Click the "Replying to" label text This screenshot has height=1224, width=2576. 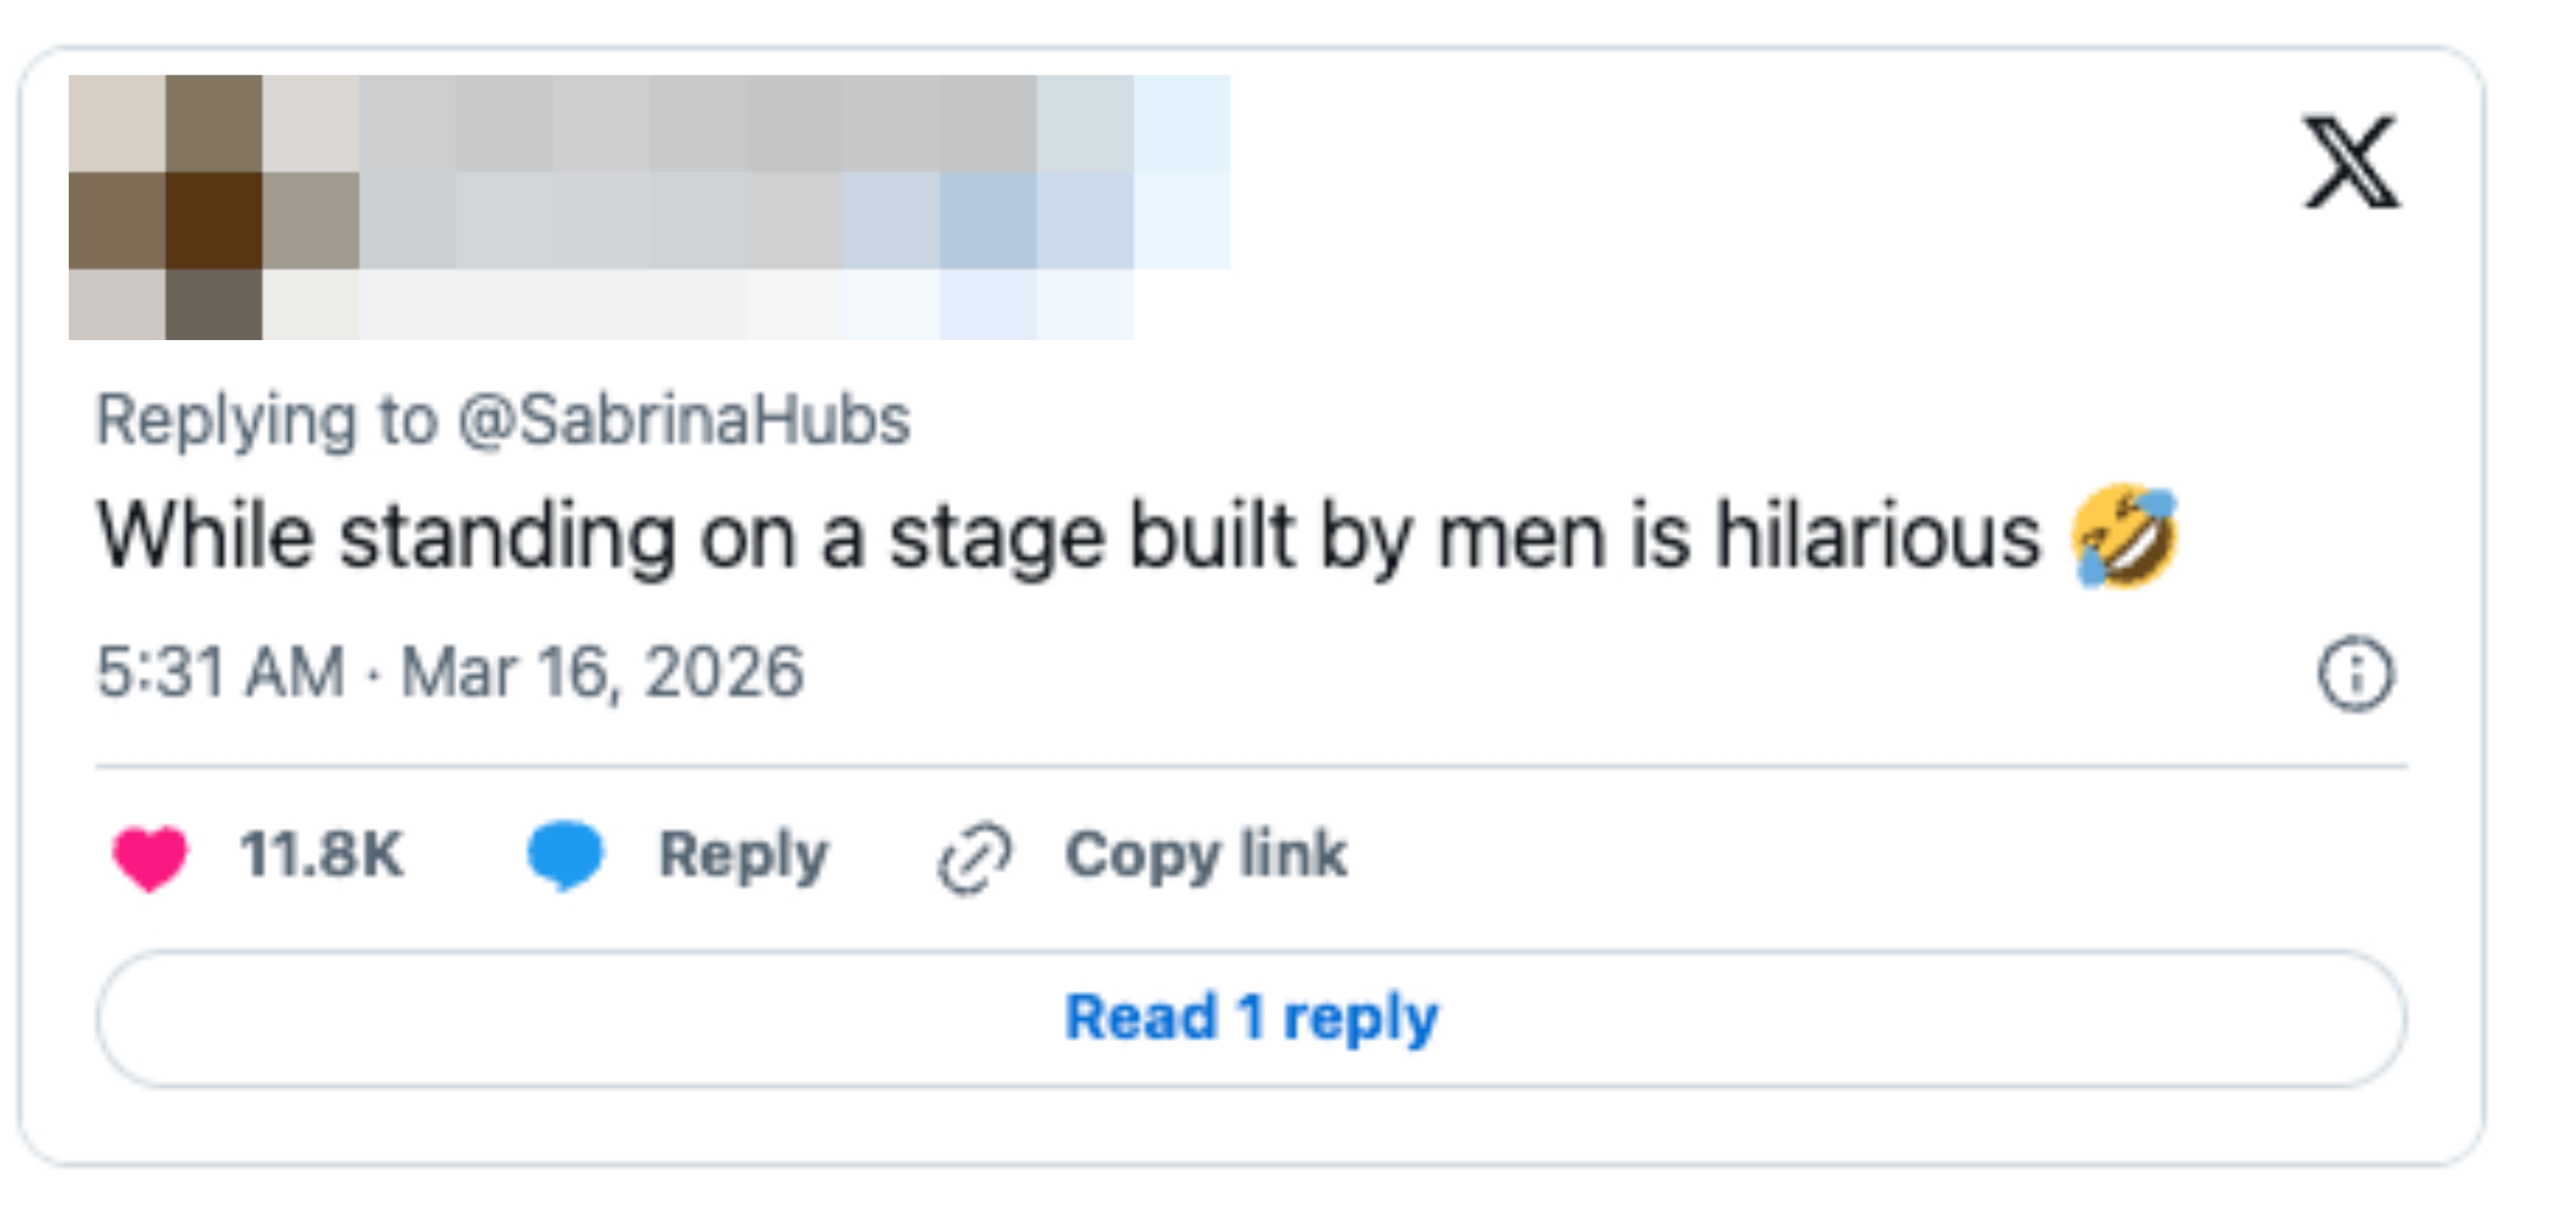coord(266,420)
